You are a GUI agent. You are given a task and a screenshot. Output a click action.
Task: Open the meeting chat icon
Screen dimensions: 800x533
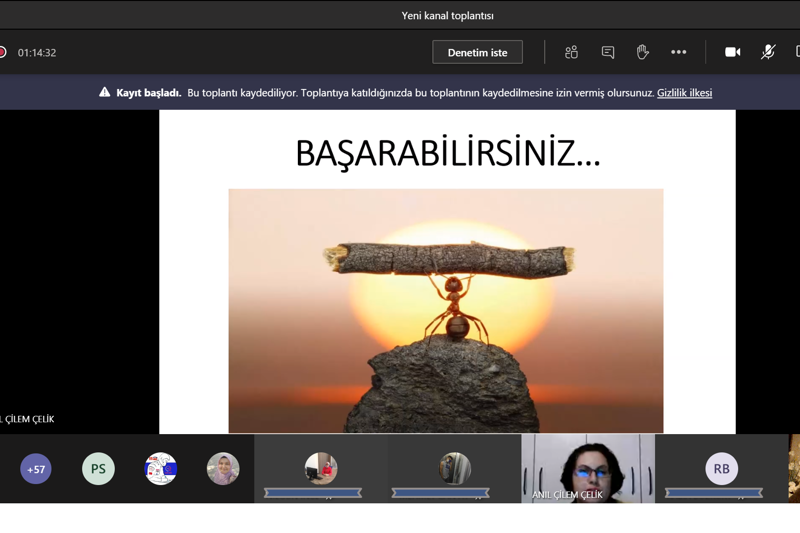coord(607,52)
